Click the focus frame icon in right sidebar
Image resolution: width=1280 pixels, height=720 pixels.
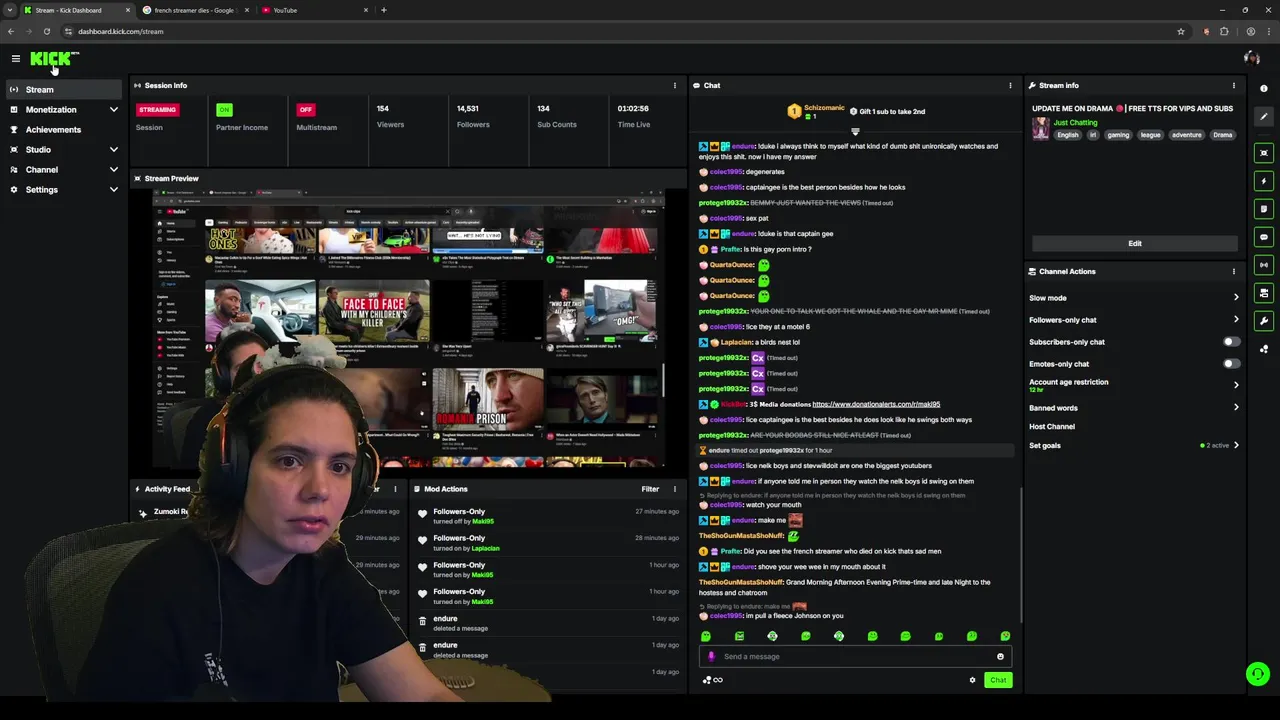(1264, 153)
